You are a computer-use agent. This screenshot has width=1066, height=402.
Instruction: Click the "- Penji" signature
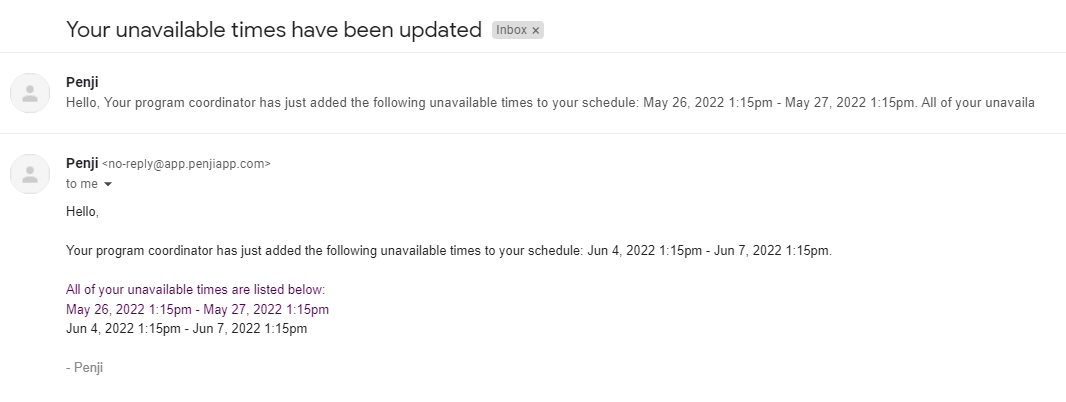coord(85,368)
